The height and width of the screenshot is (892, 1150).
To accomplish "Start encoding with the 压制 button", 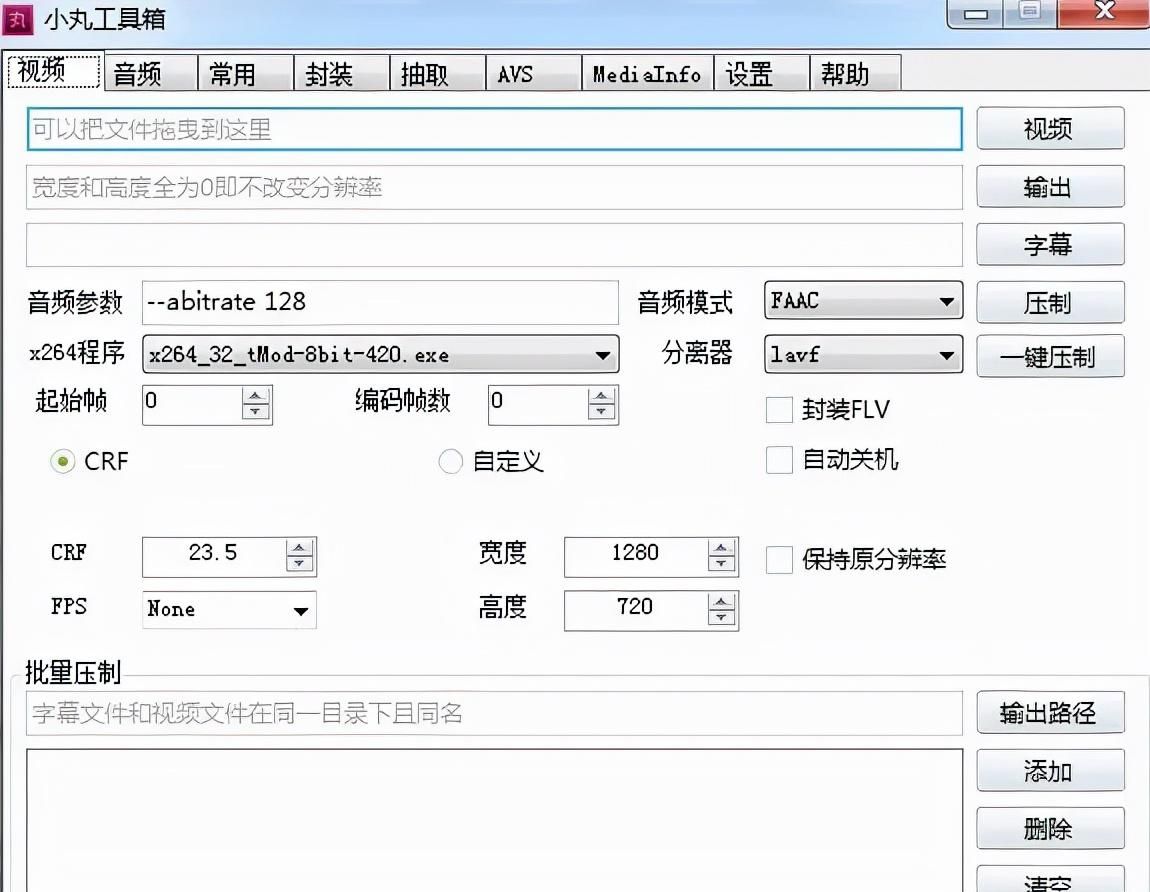I will pyautogui.click(x=1050, y=302).
